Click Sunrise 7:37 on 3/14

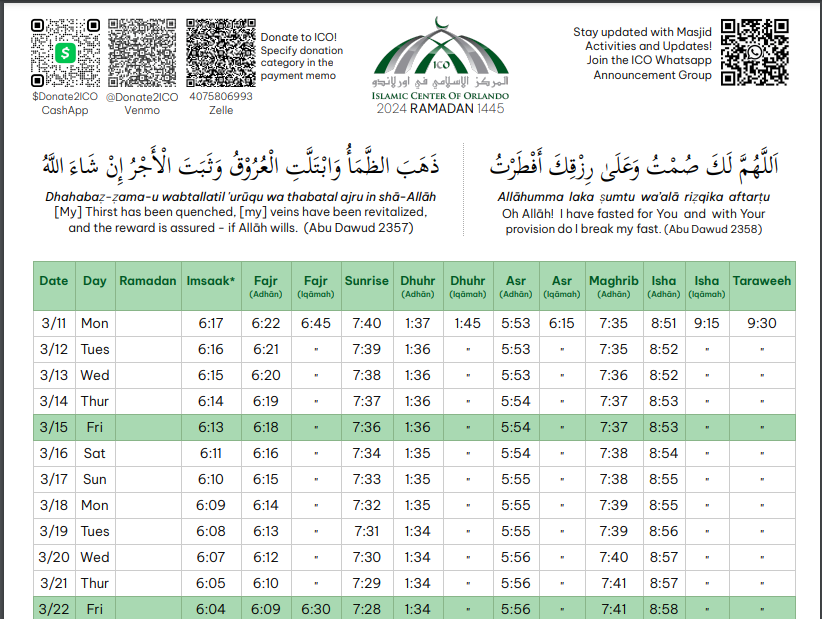366,401
